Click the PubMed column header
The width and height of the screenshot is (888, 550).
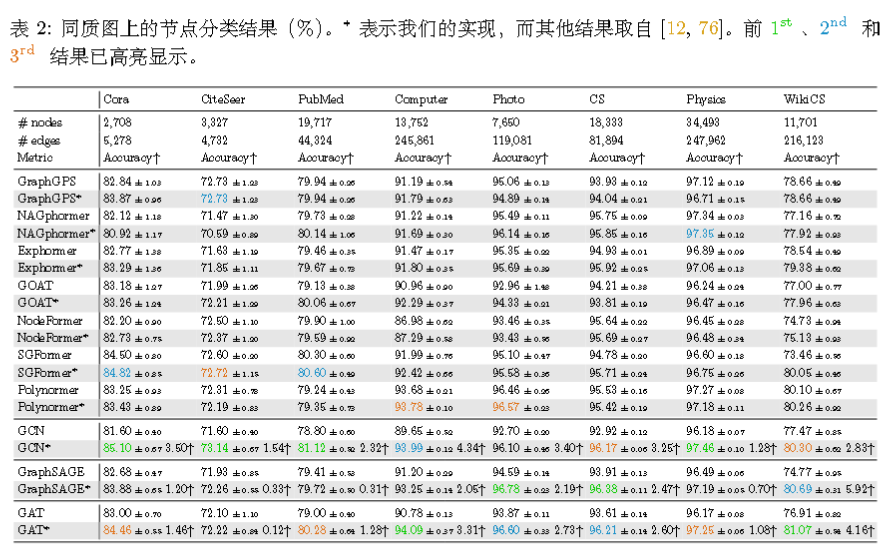[x=320, y=99]
